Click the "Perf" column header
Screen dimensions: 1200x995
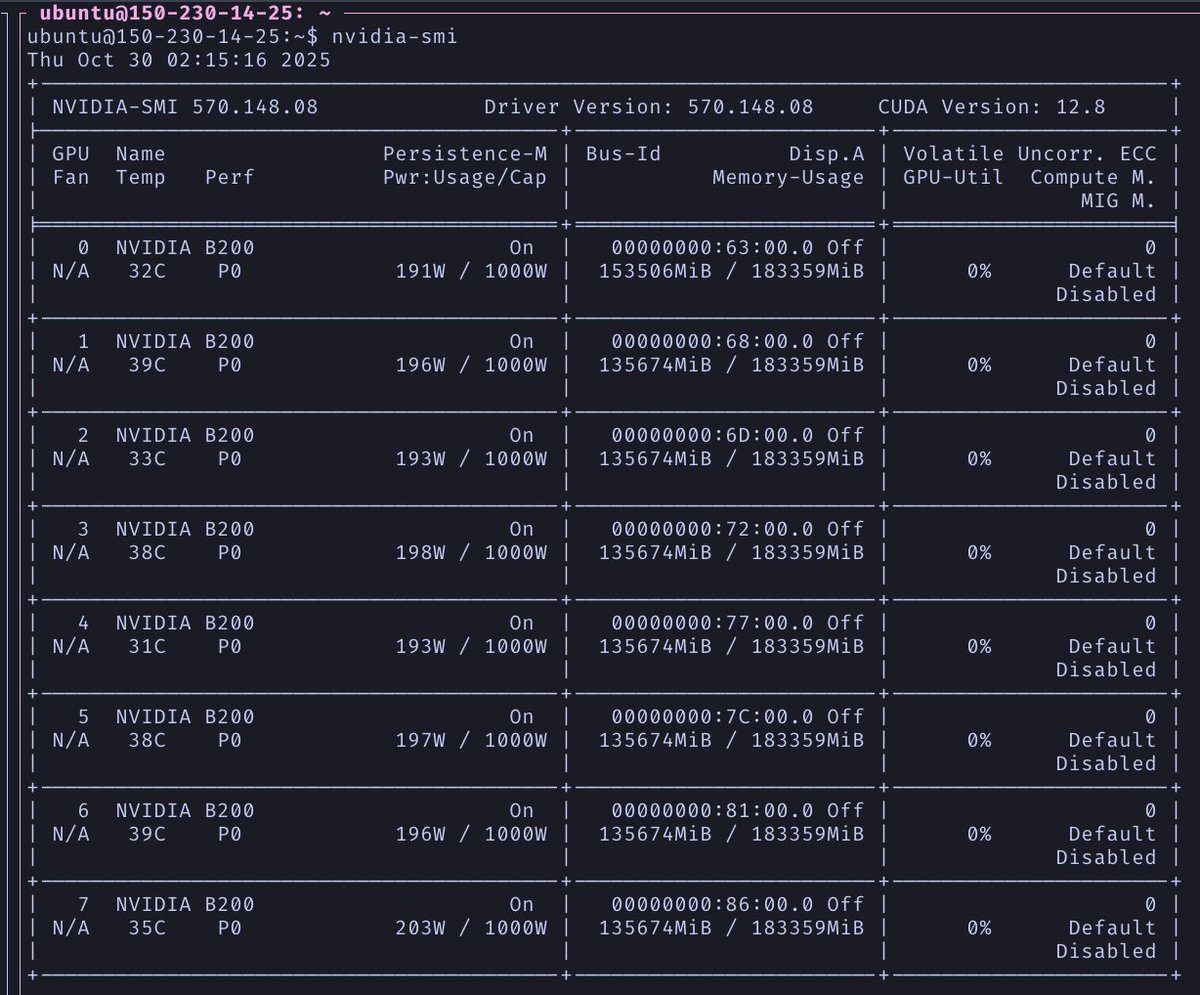point(229,177)
